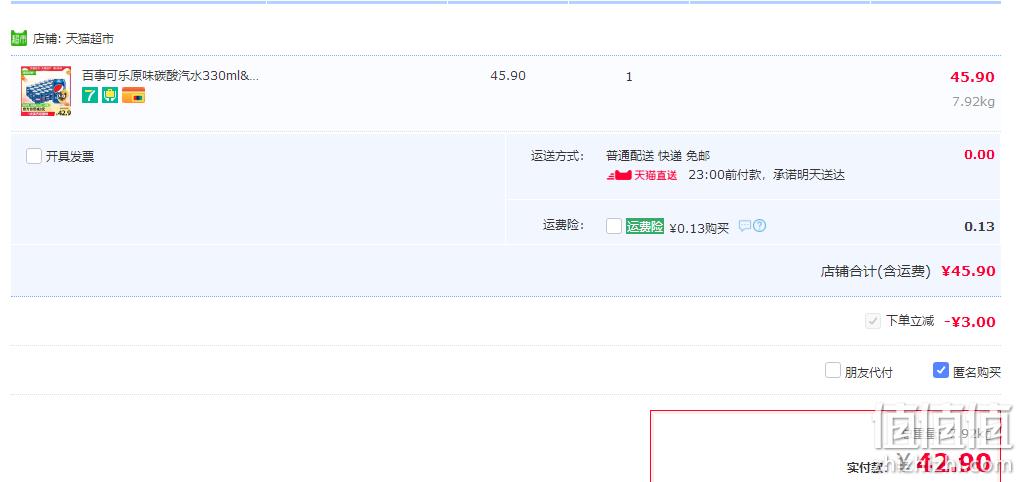1022x482 pixels.
Task: Check the 开具发票 invoice checkbox
Action: coord(34,156)
